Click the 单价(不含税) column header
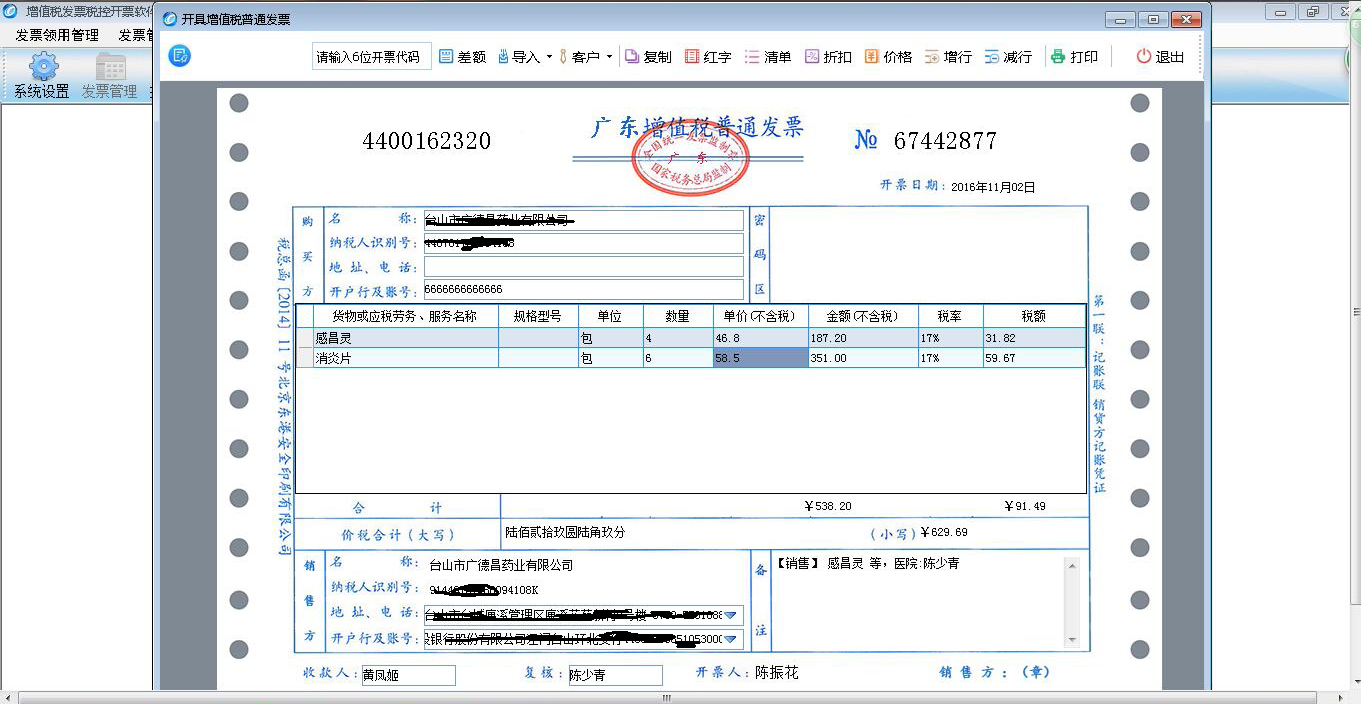This screenshot has height=704, width=1361. coord(760,316)
